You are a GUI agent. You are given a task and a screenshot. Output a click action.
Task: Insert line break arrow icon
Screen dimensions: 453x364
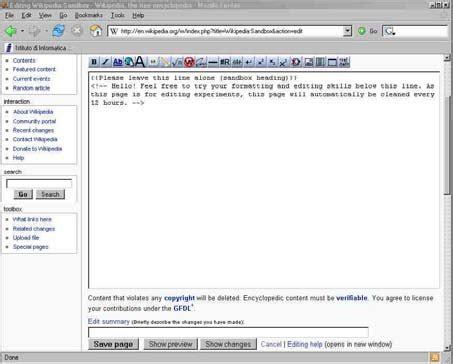[249, 62]
